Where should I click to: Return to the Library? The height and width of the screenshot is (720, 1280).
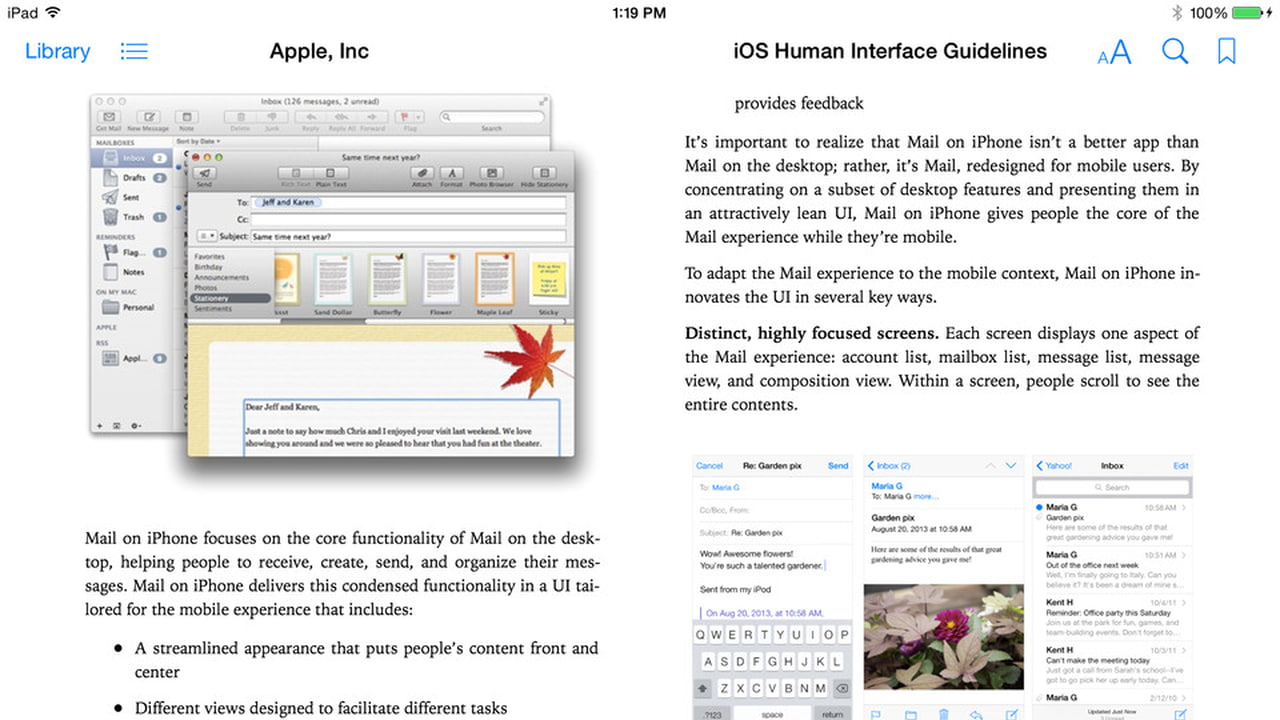click(x=57, y=51)
